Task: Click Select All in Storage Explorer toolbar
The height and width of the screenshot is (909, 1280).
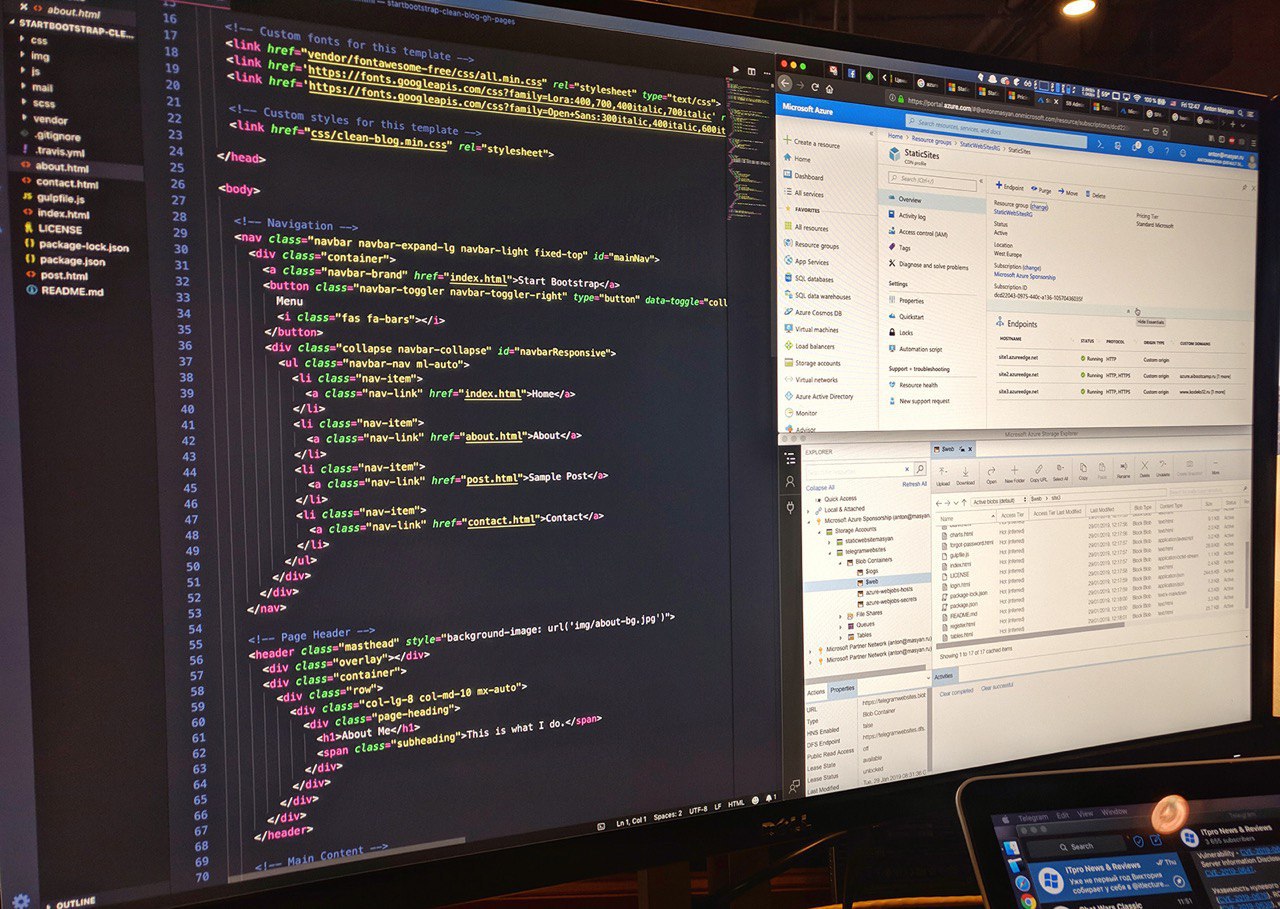Action: (1060, 472)
